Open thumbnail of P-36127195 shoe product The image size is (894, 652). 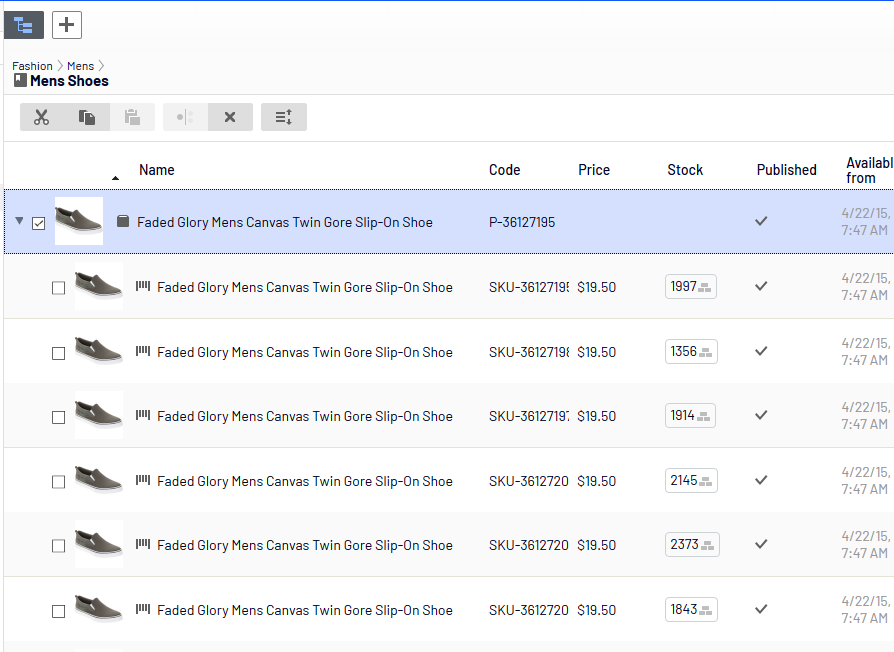pyautogui.click(x=79, y=221)
